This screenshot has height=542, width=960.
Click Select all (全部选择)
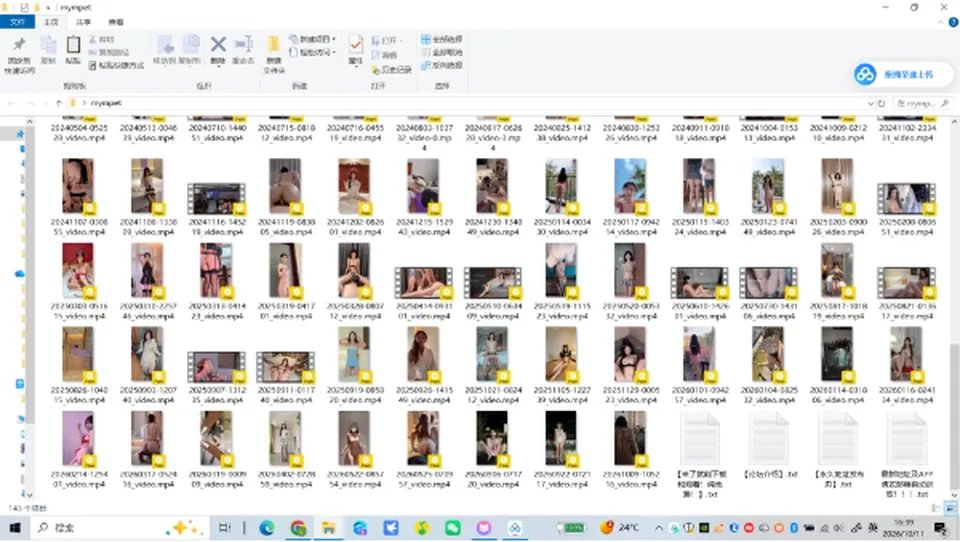tap(441, 39)
